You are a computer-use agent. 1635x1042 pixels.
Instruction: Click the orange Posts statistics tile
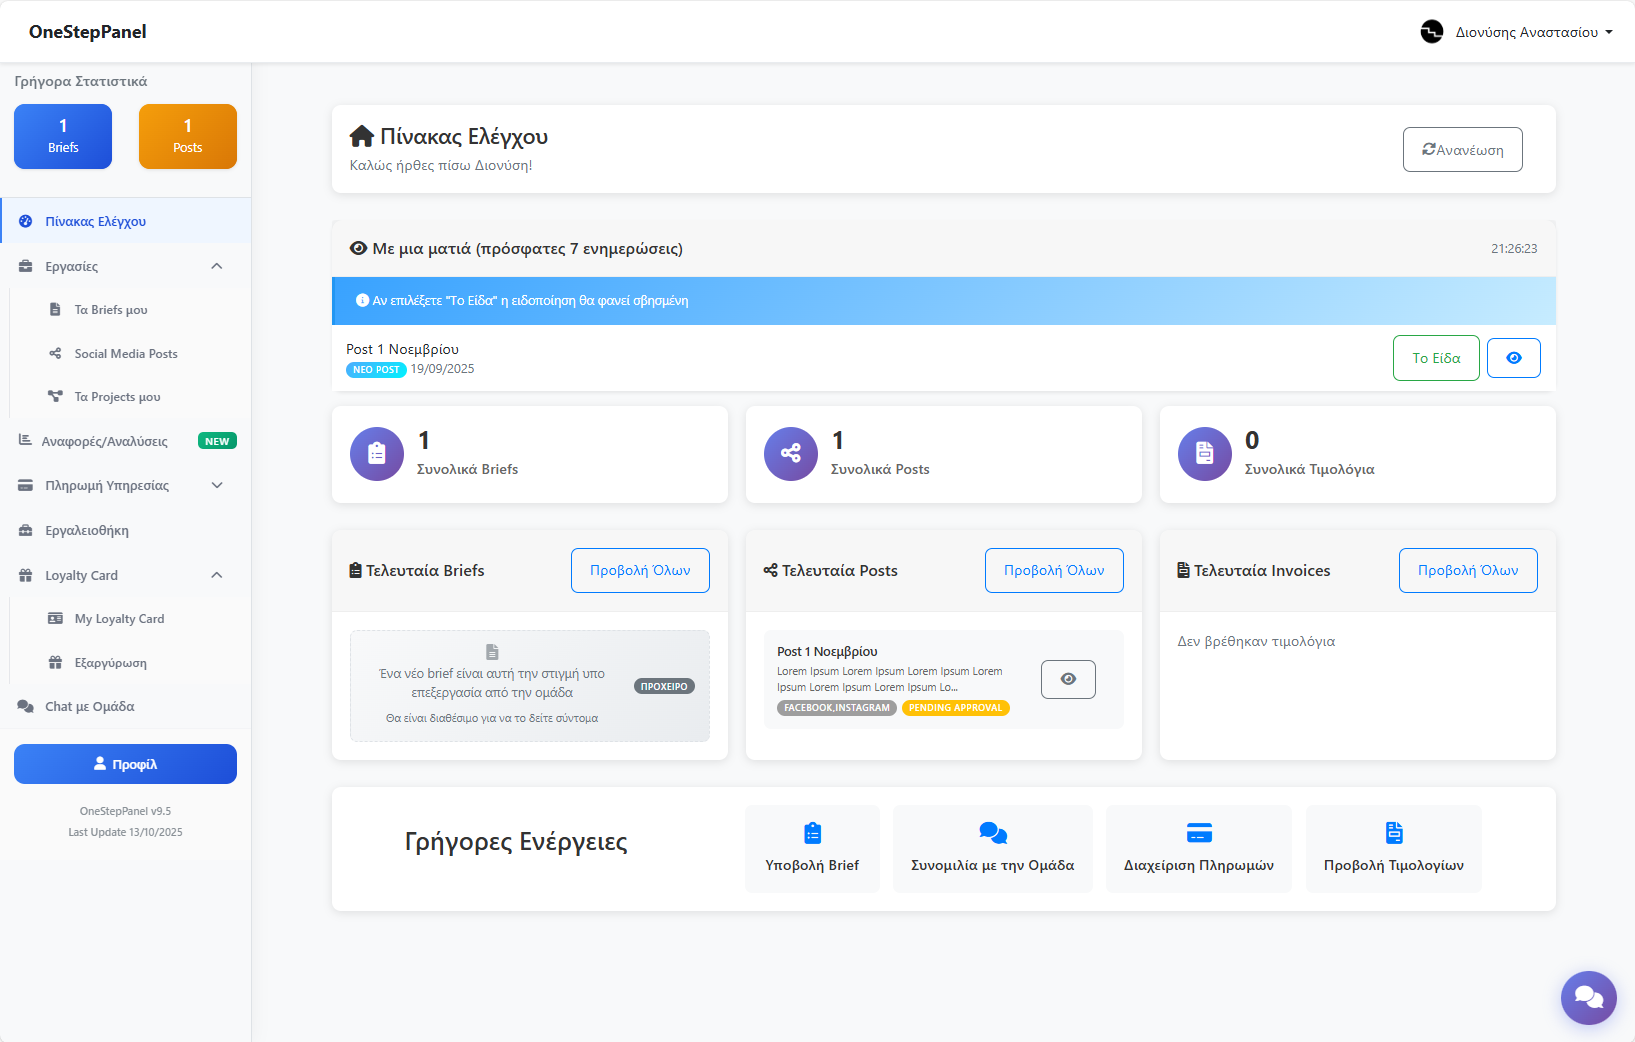[187, 137]
